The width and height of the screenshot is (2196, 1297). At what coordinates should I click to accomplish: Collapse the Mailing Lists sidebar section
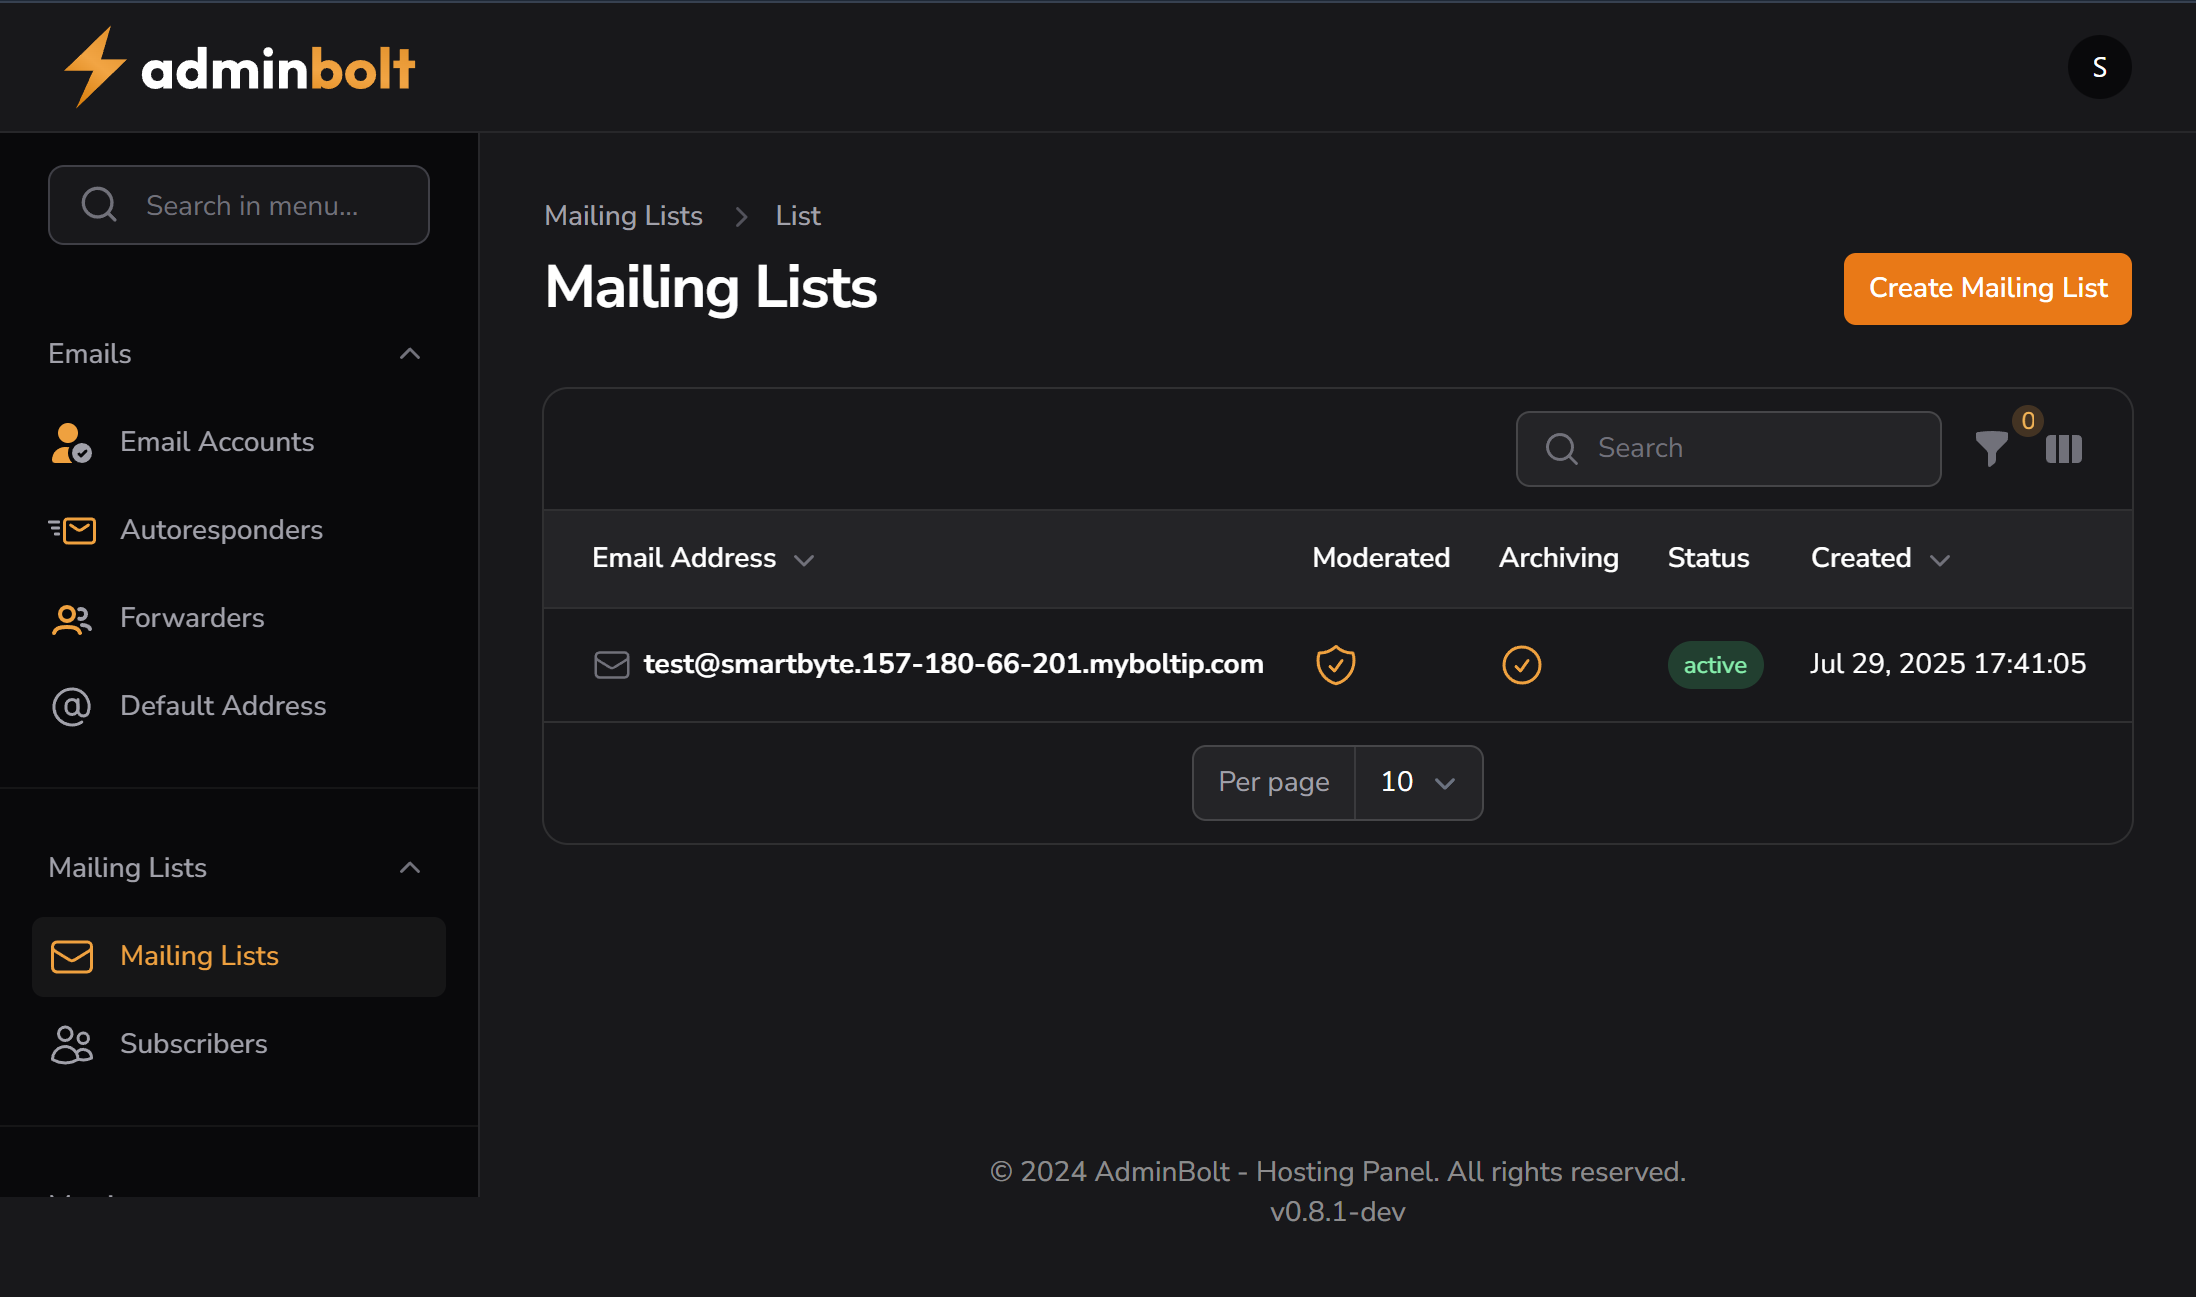(410, 867)
